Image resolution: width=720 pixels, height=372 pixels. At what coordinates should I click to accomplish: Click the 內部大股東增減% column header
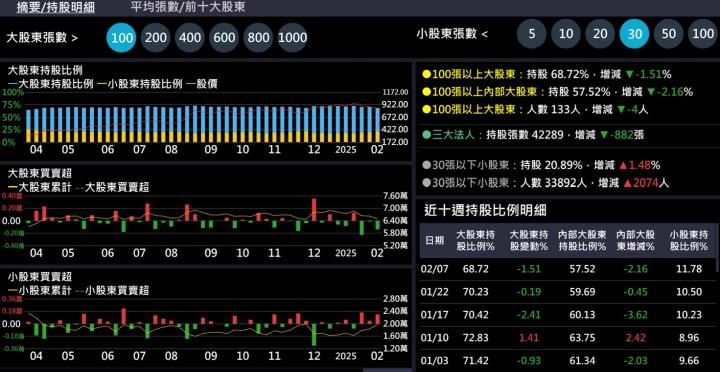tap(636, 240)
